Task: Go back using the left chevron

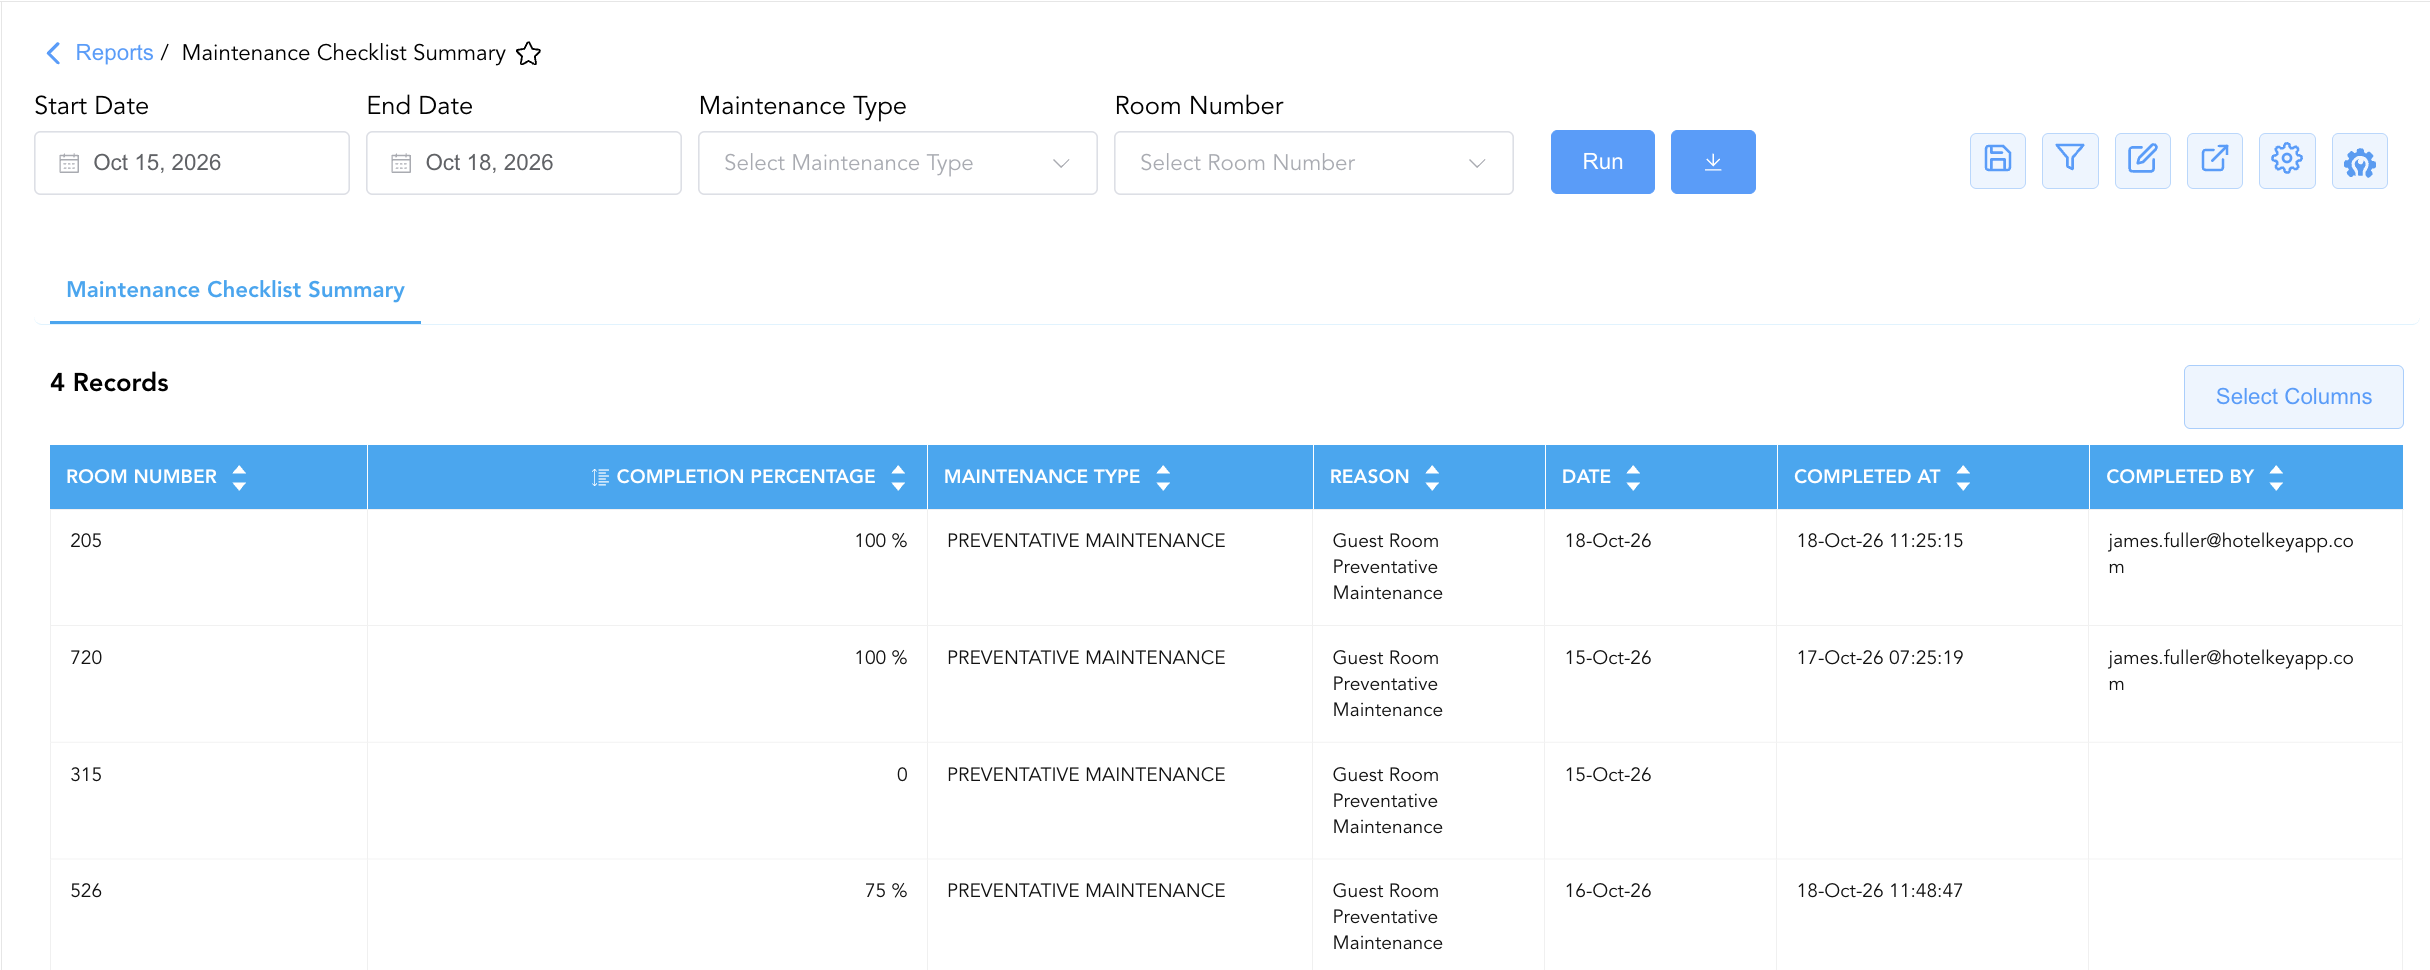Action: 54,53
